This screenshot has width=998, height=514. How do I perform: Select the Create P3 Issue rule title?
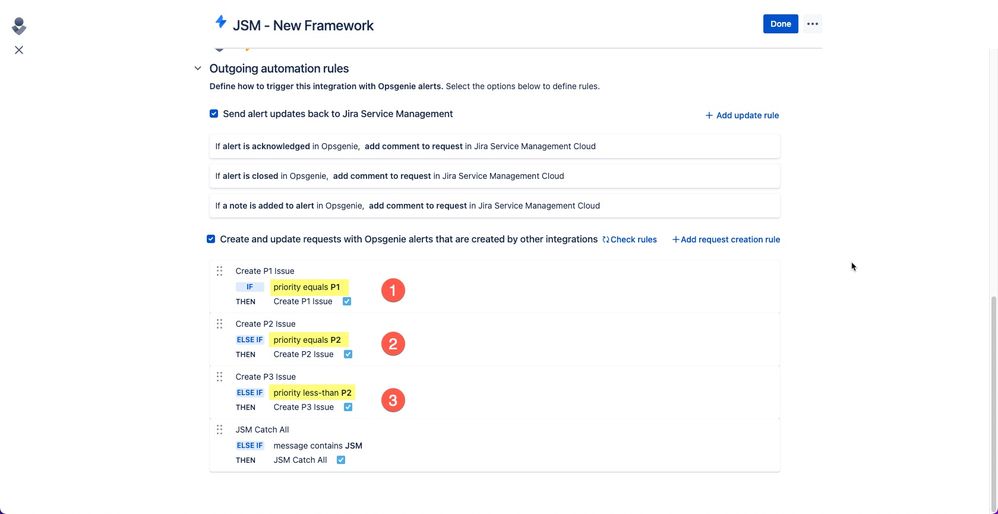tap(265, 377)
